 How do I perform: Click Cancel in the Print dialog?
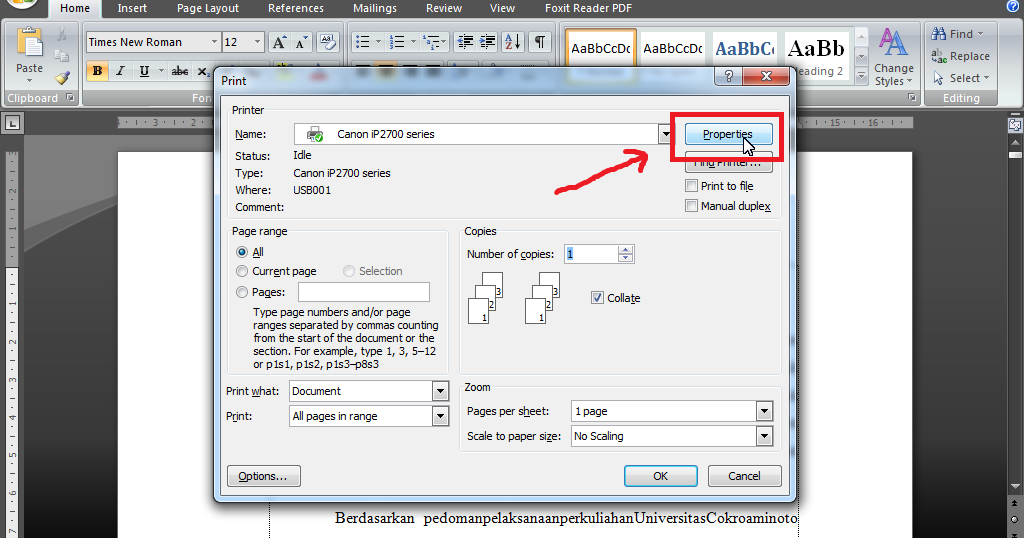pos(744,476)
